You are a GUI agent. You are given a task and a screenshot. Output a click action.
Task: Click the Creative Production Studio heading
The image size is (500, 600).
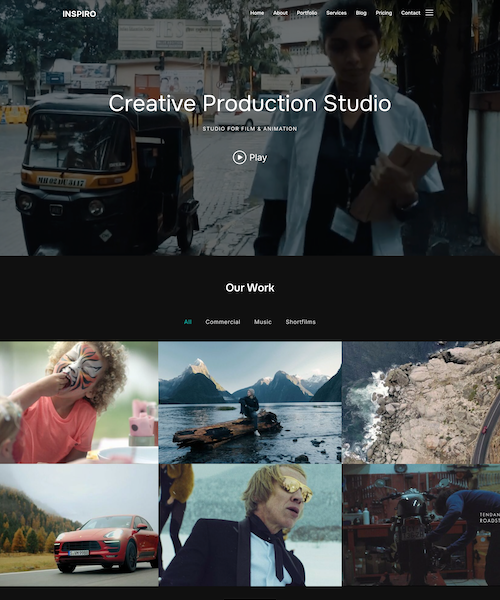click(250, 103)
